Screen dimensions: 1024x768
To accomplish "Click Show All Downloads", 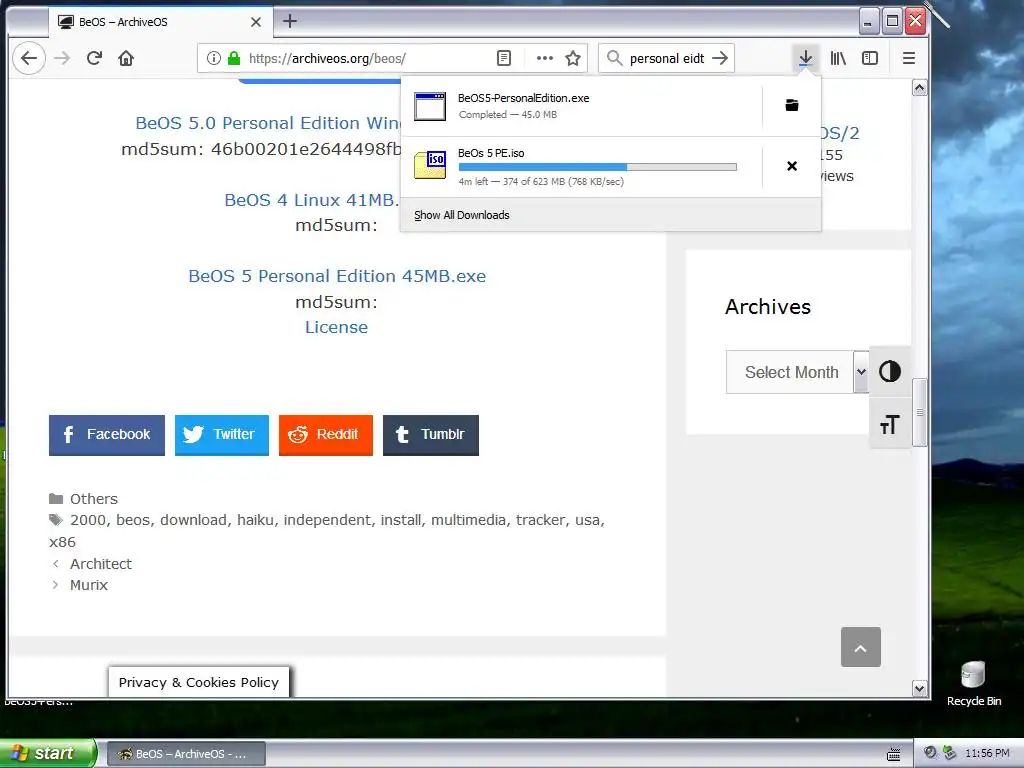I will point(462,215).
